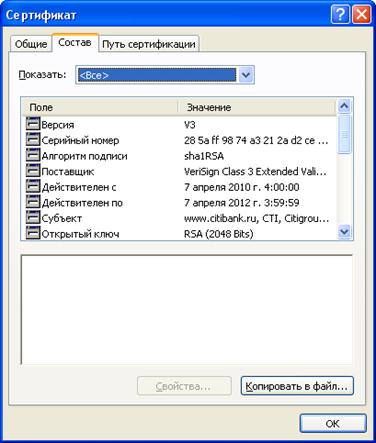Click the Копировать в файл button
The image size is (376, 443).
tap(297, 386)
